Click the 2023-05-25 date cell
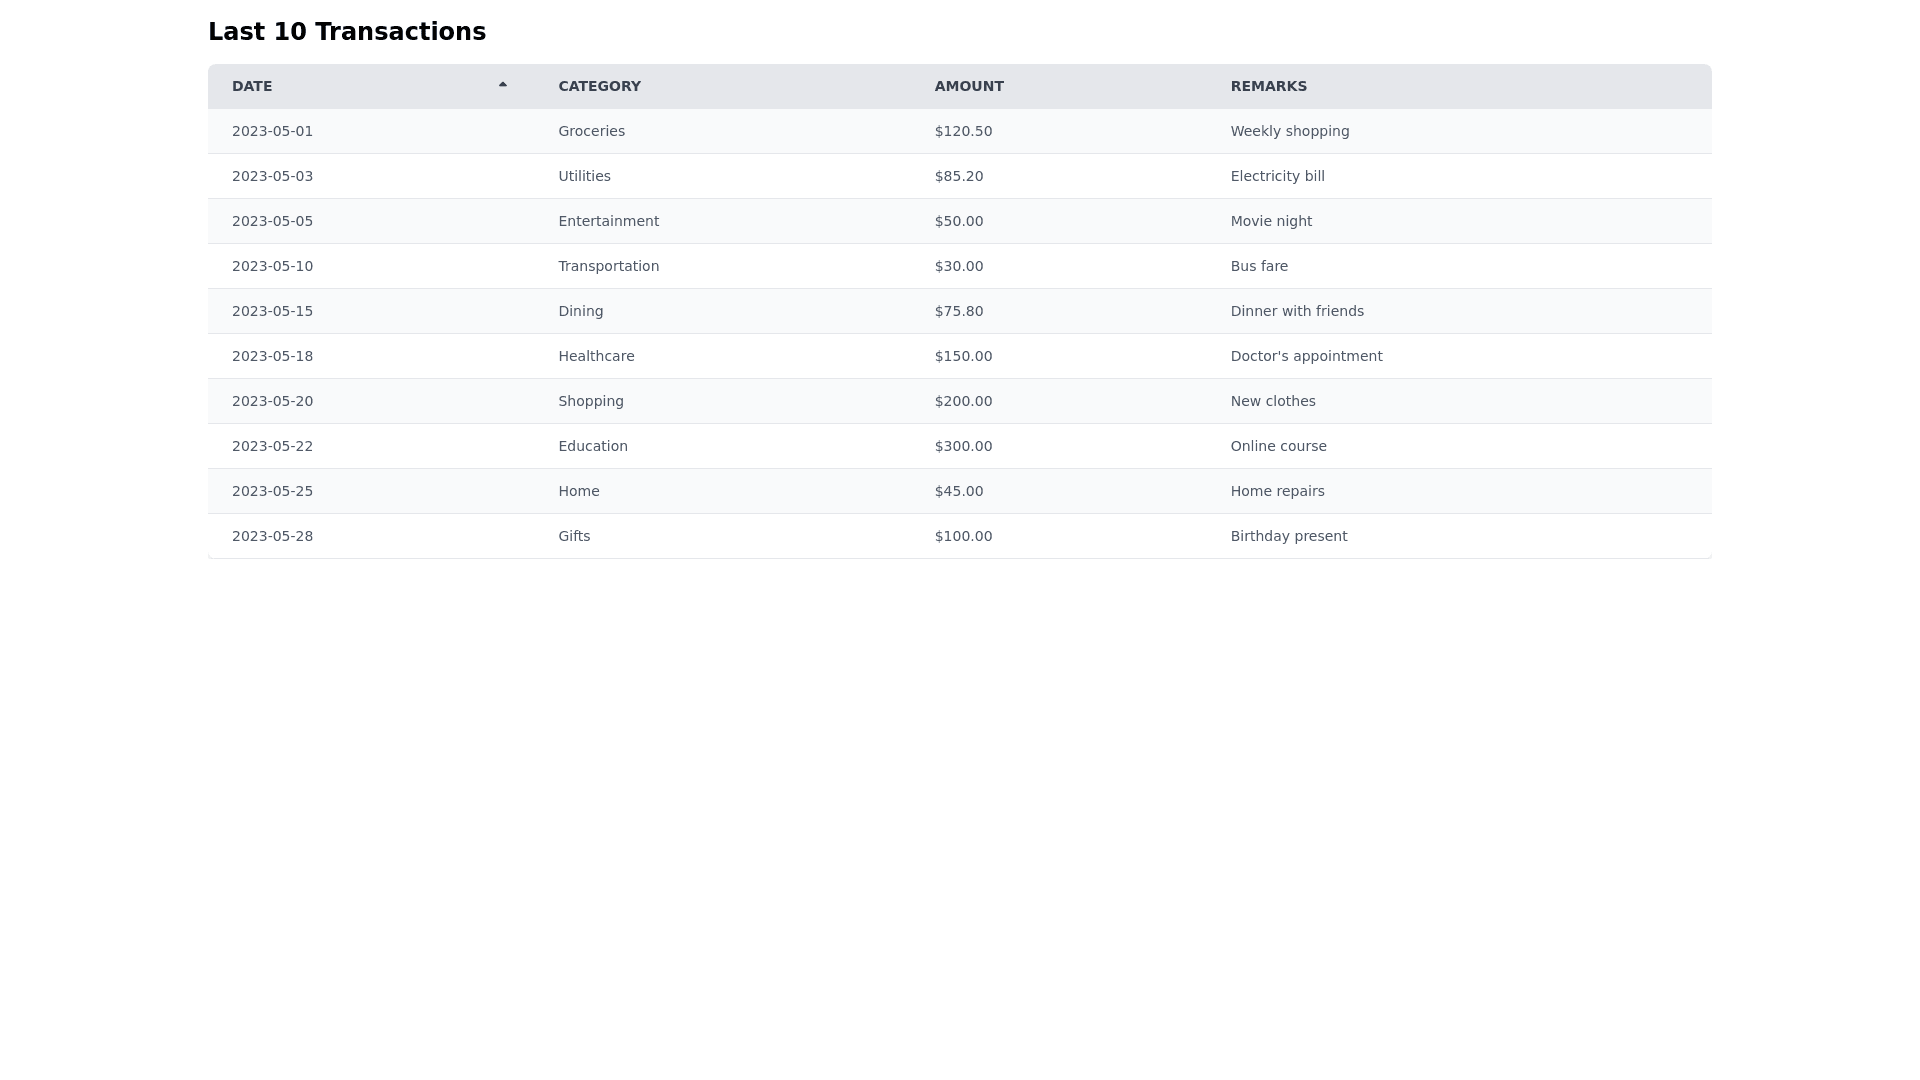1920x1080 pixels. pos(272,491)
